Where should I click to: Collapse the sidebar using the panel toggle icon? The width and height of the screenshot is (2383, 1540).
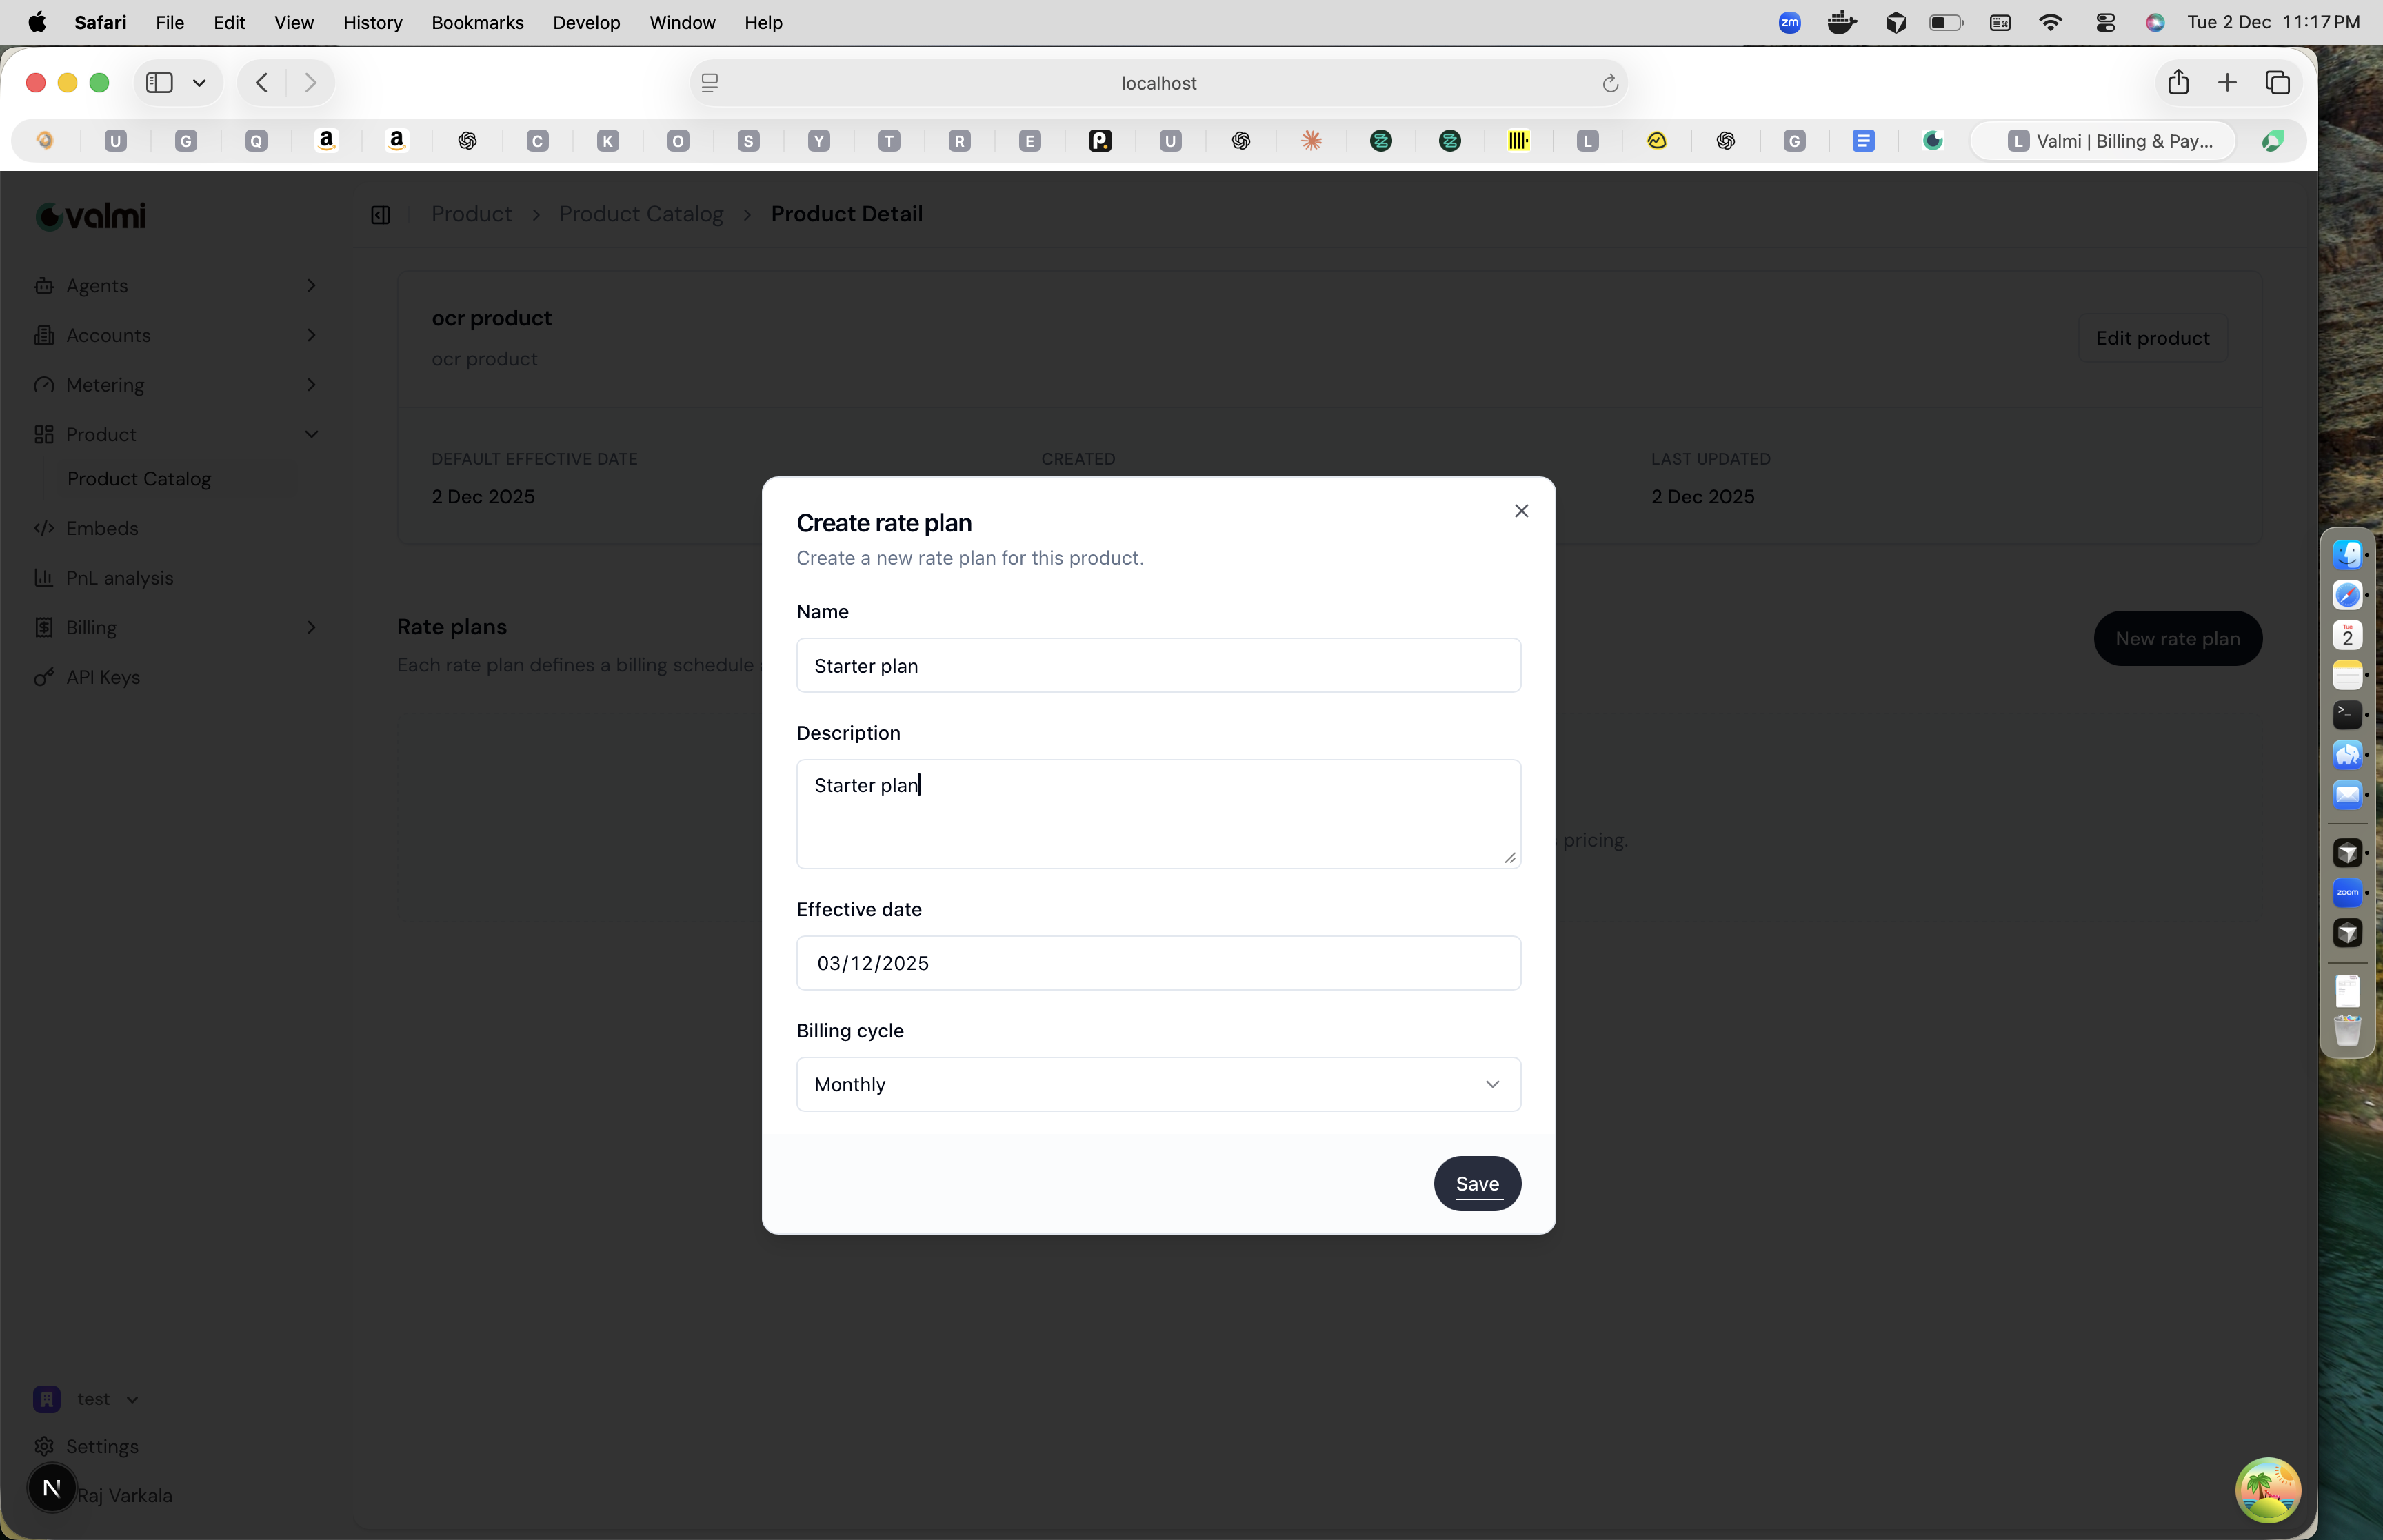coord(381,214)
